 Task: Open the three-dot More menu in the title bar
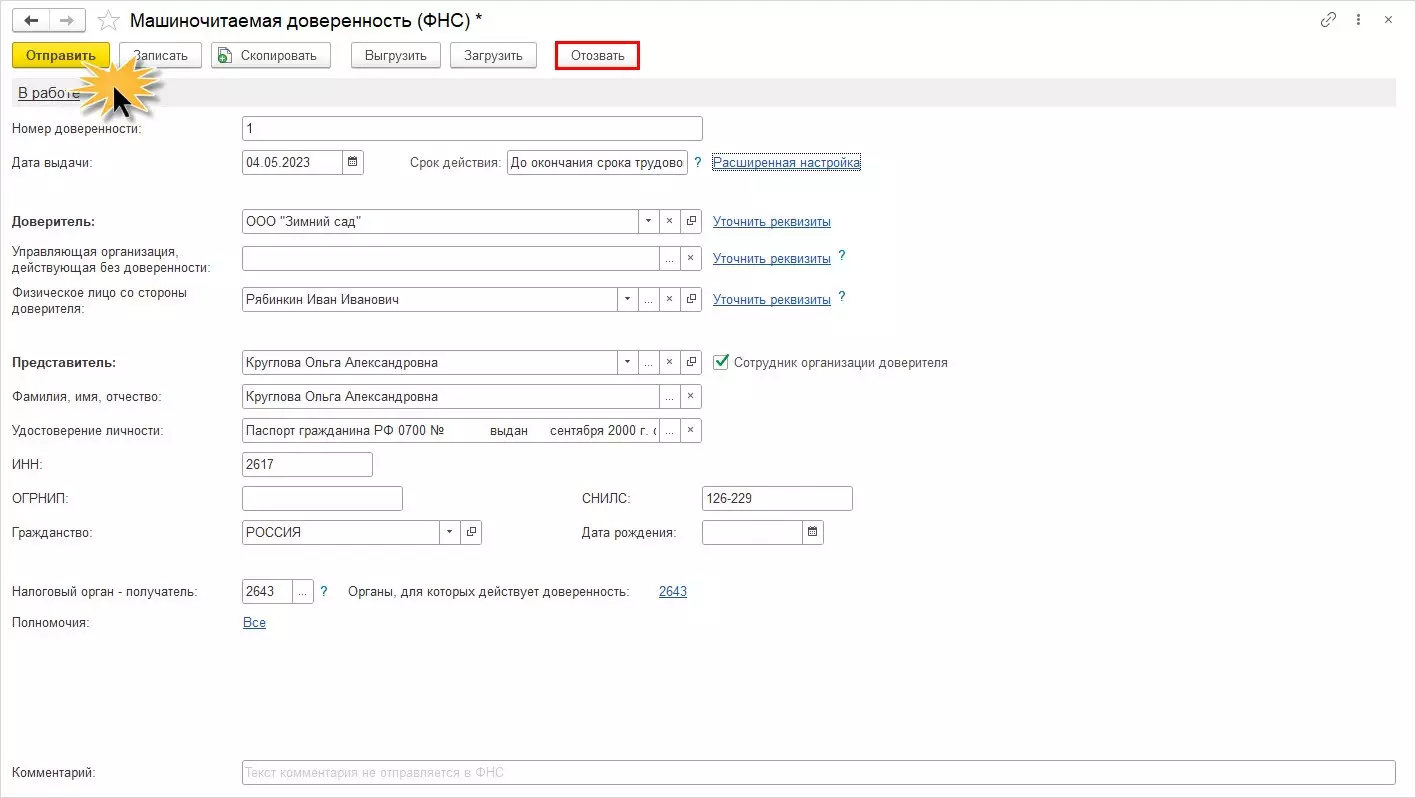coord(1358,19)
